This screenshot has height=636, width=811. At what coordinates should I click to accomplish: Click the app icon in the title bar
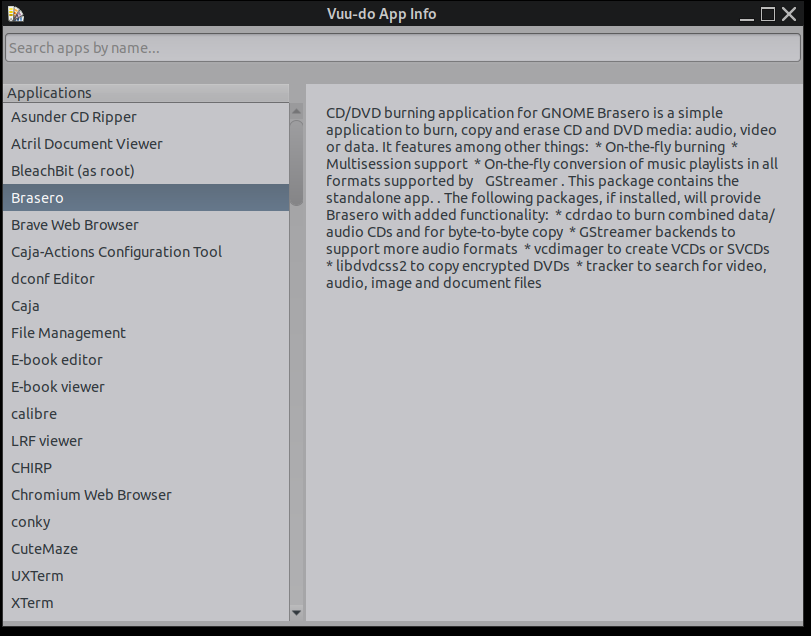[16, 14]
